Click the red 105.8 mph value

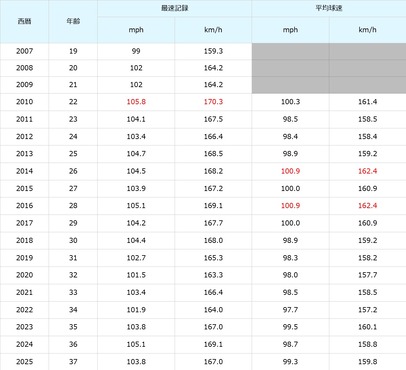click(x=136, y=102)
